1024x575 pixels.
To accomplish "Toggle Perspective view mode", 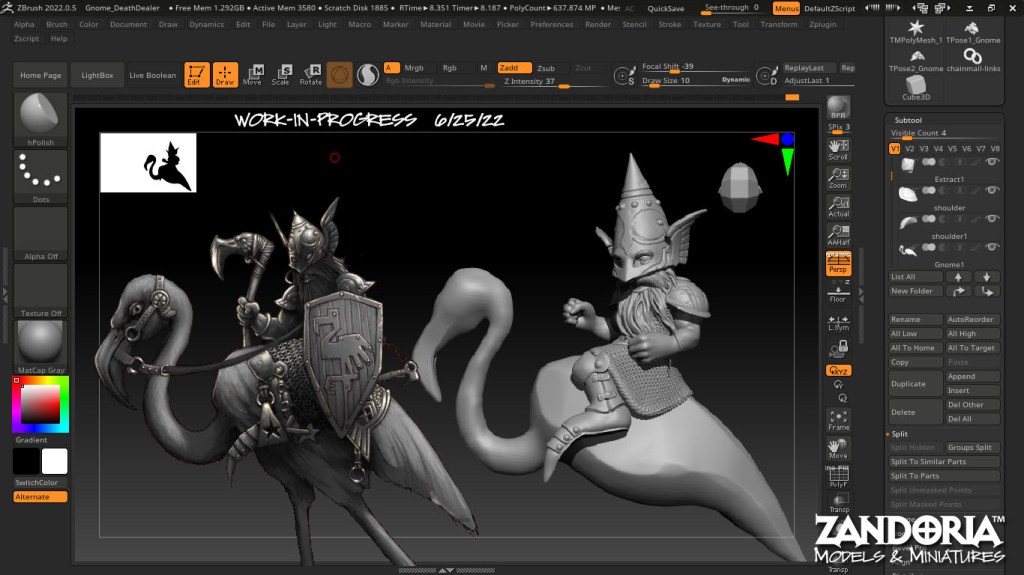I will (x=838, y=264).
